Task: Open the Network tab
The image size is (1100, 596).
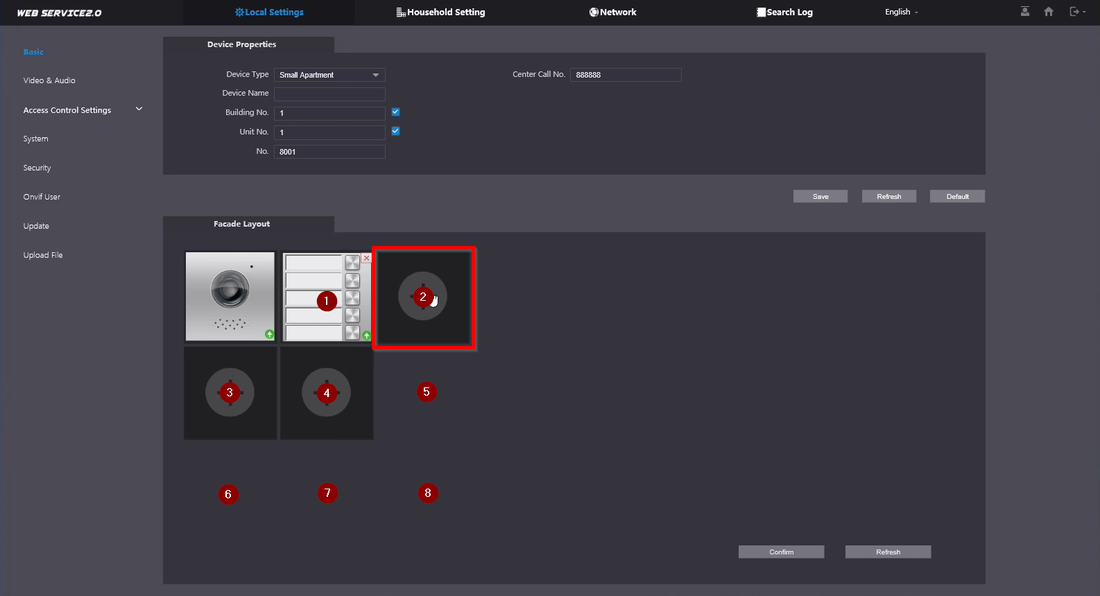Action: 612,12
